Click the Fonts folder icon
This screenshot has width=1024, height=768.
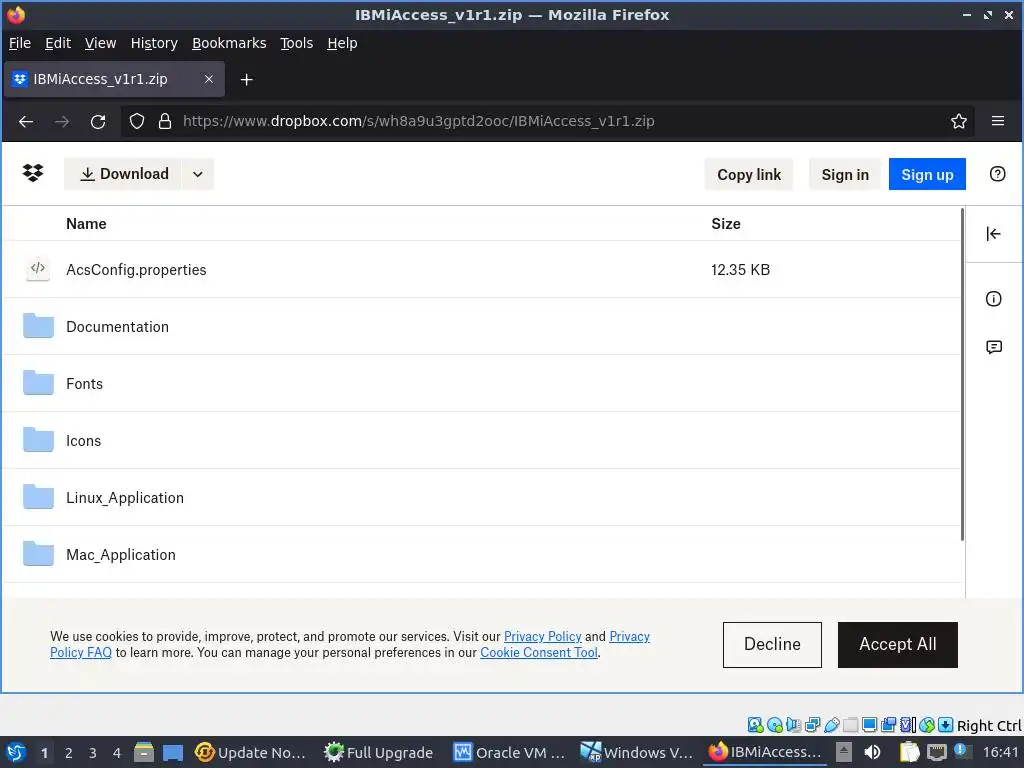click(x=39, y=382)
